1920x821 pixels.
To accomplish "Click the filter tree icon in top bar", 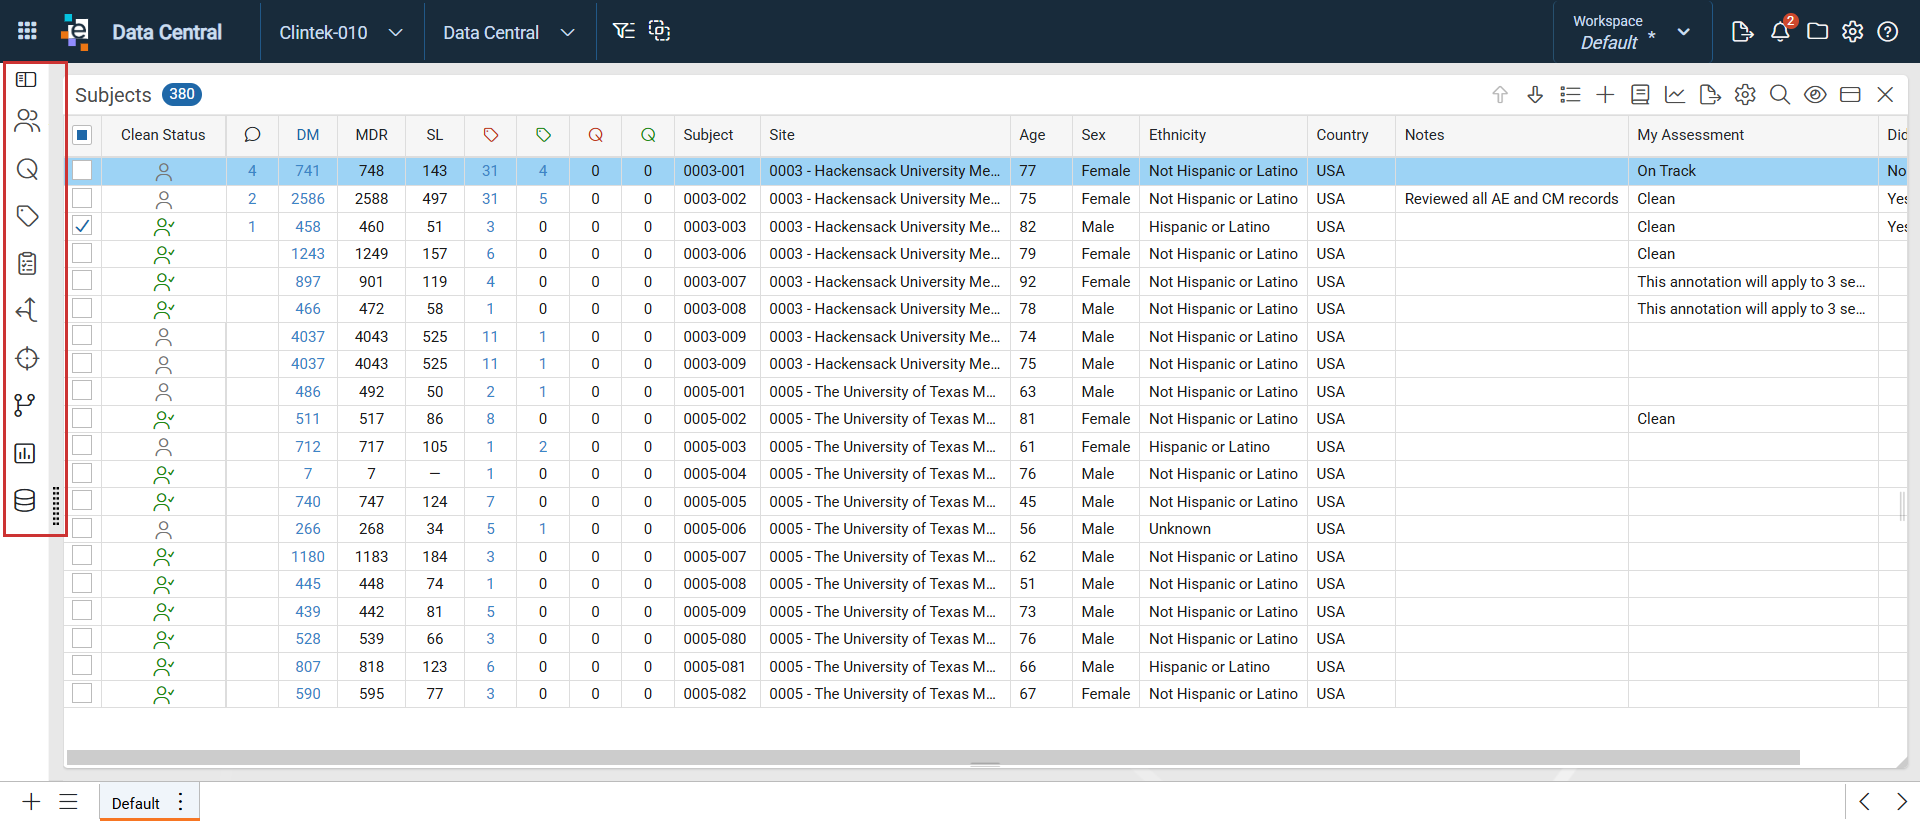I will pyautogui.click(x=623, y=31).
